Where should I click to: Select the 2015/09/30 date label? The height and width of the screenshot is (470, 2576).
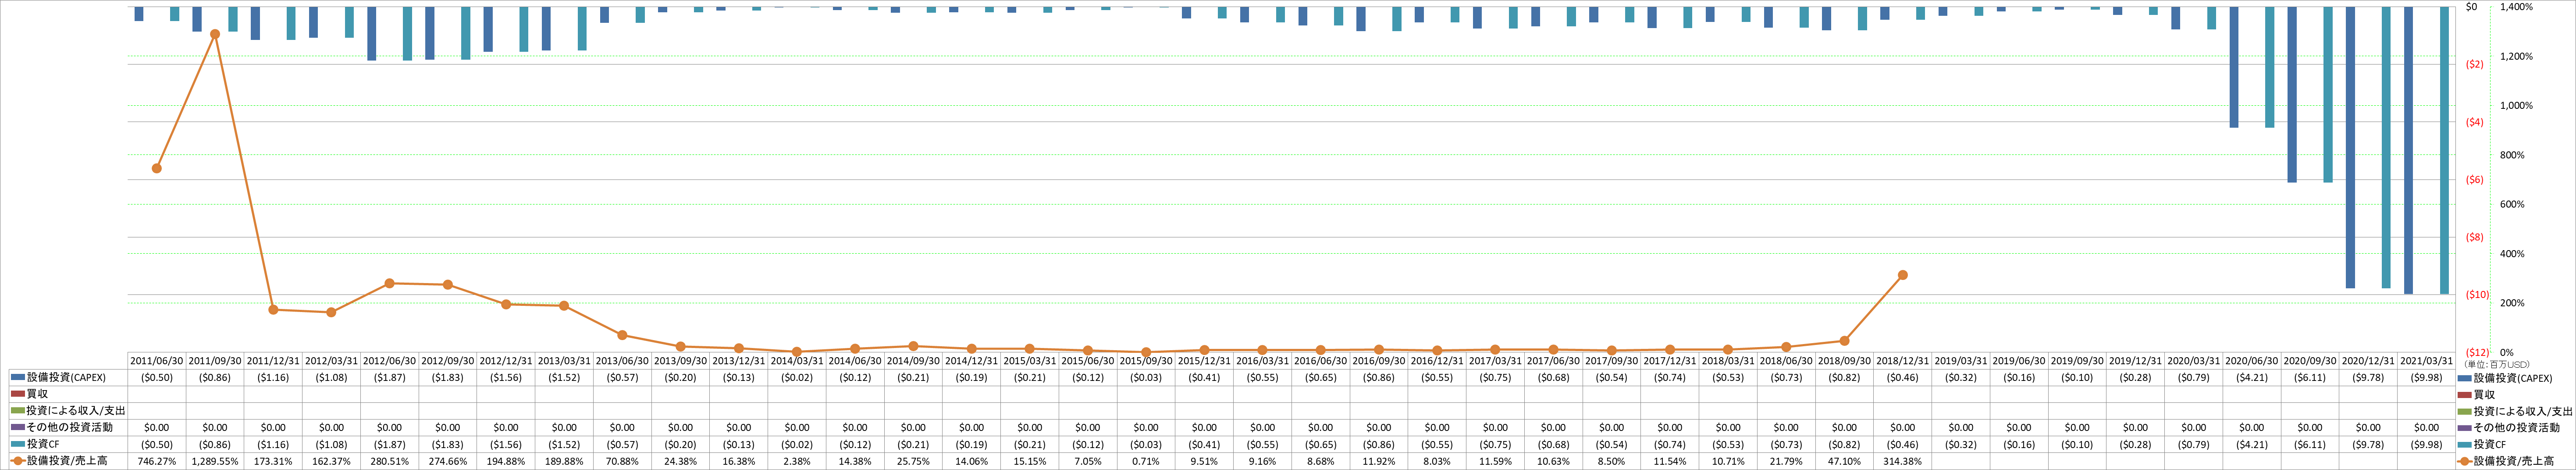click(1146, 361)
